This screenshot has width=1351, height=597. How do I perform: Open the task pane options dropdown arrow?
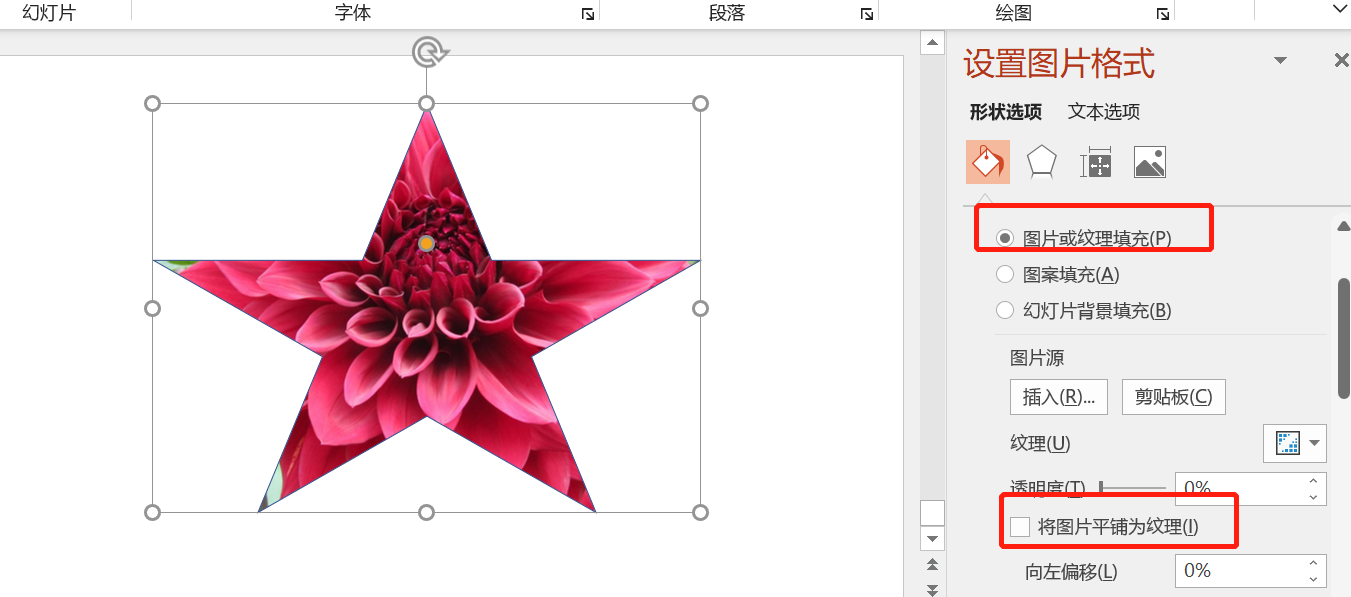pos(1280,61)
